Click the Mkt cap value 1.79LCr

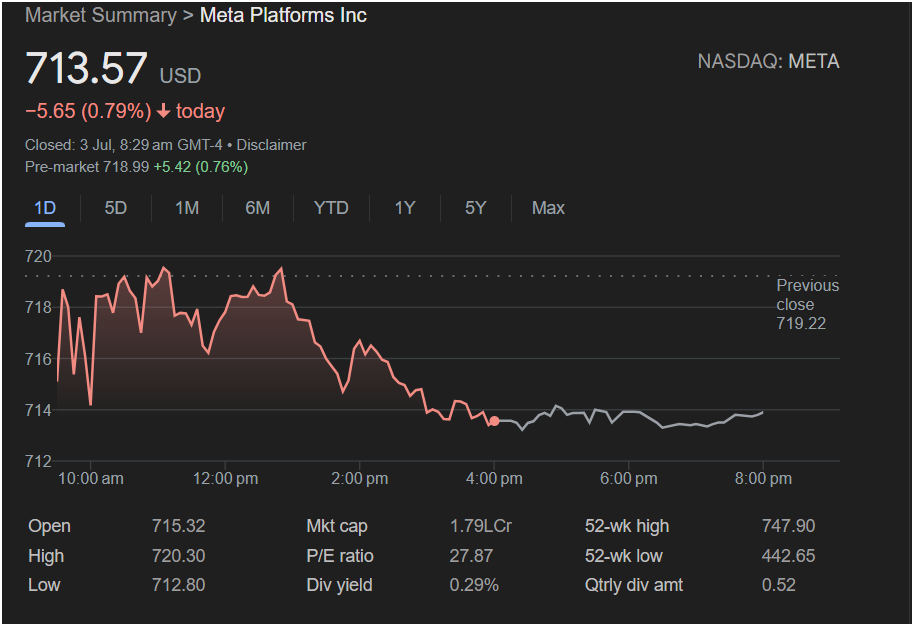pos(480,526)
